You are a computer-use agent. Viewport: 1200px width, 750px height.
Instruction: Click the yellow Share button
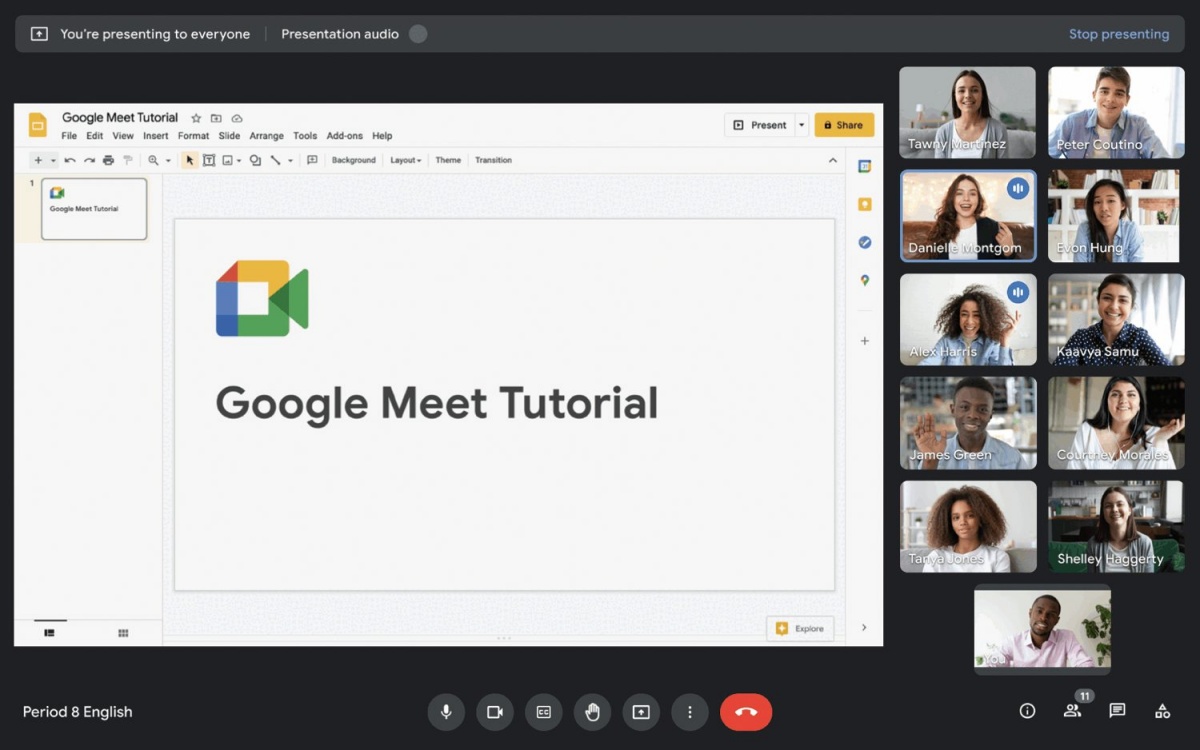[844, 125]
